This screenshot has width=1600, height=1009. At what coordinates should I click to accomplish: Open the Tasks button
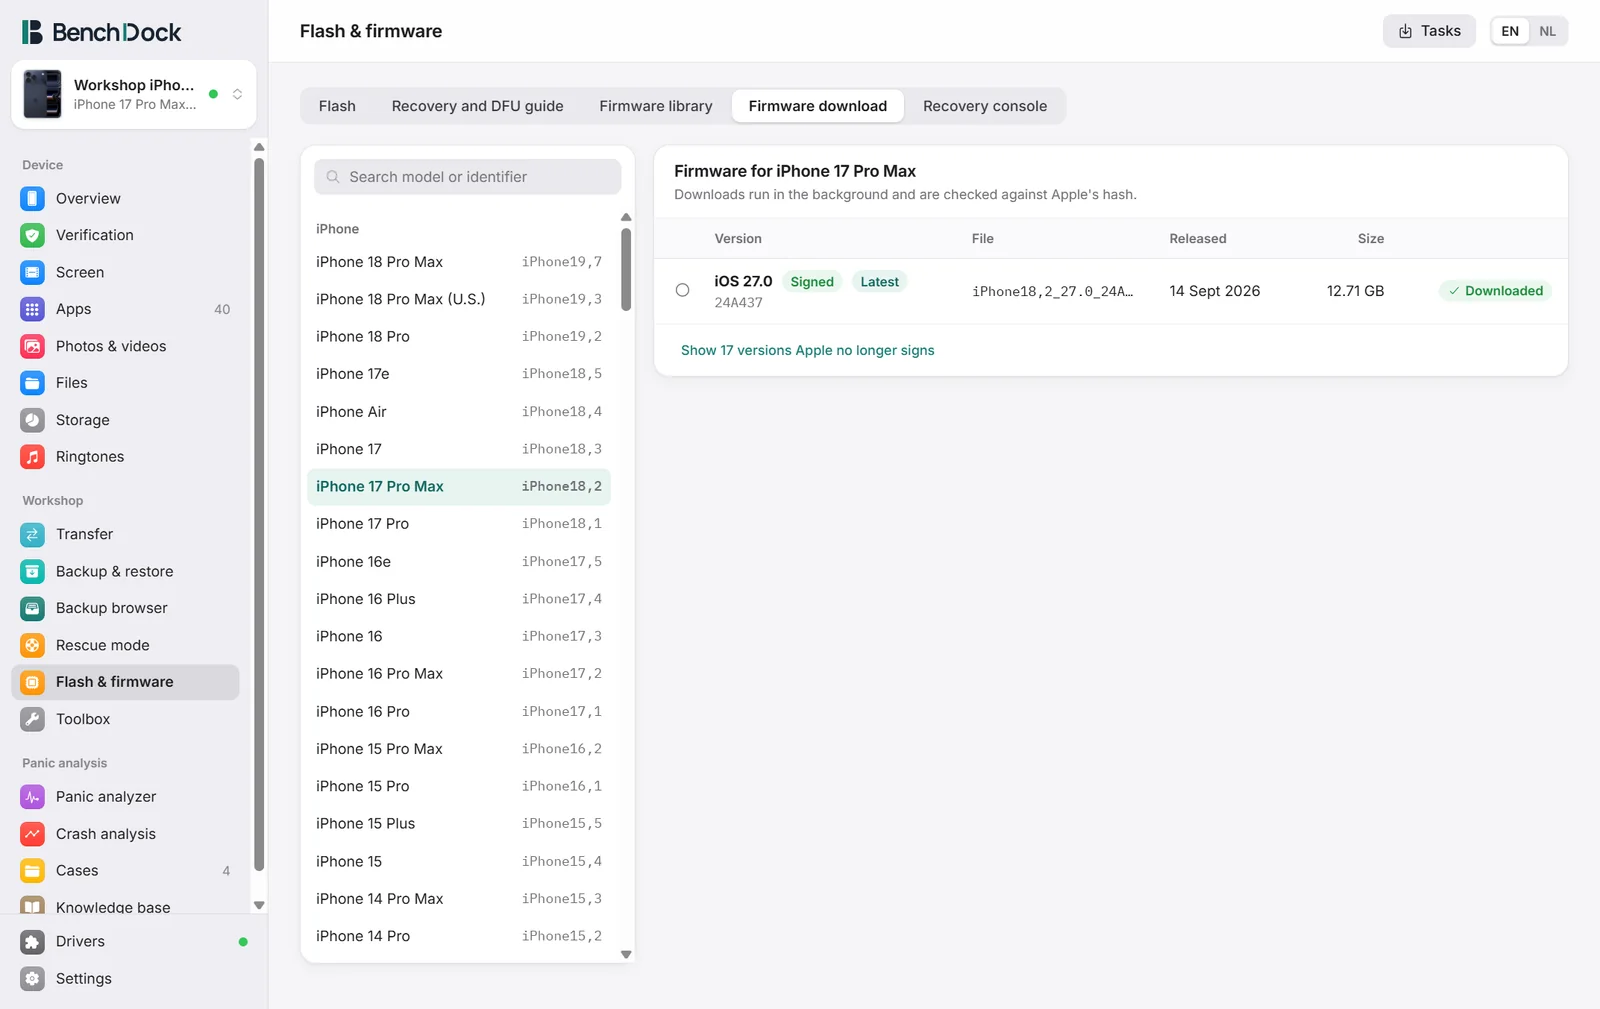pyautogui.click(x=1429, y=31)
